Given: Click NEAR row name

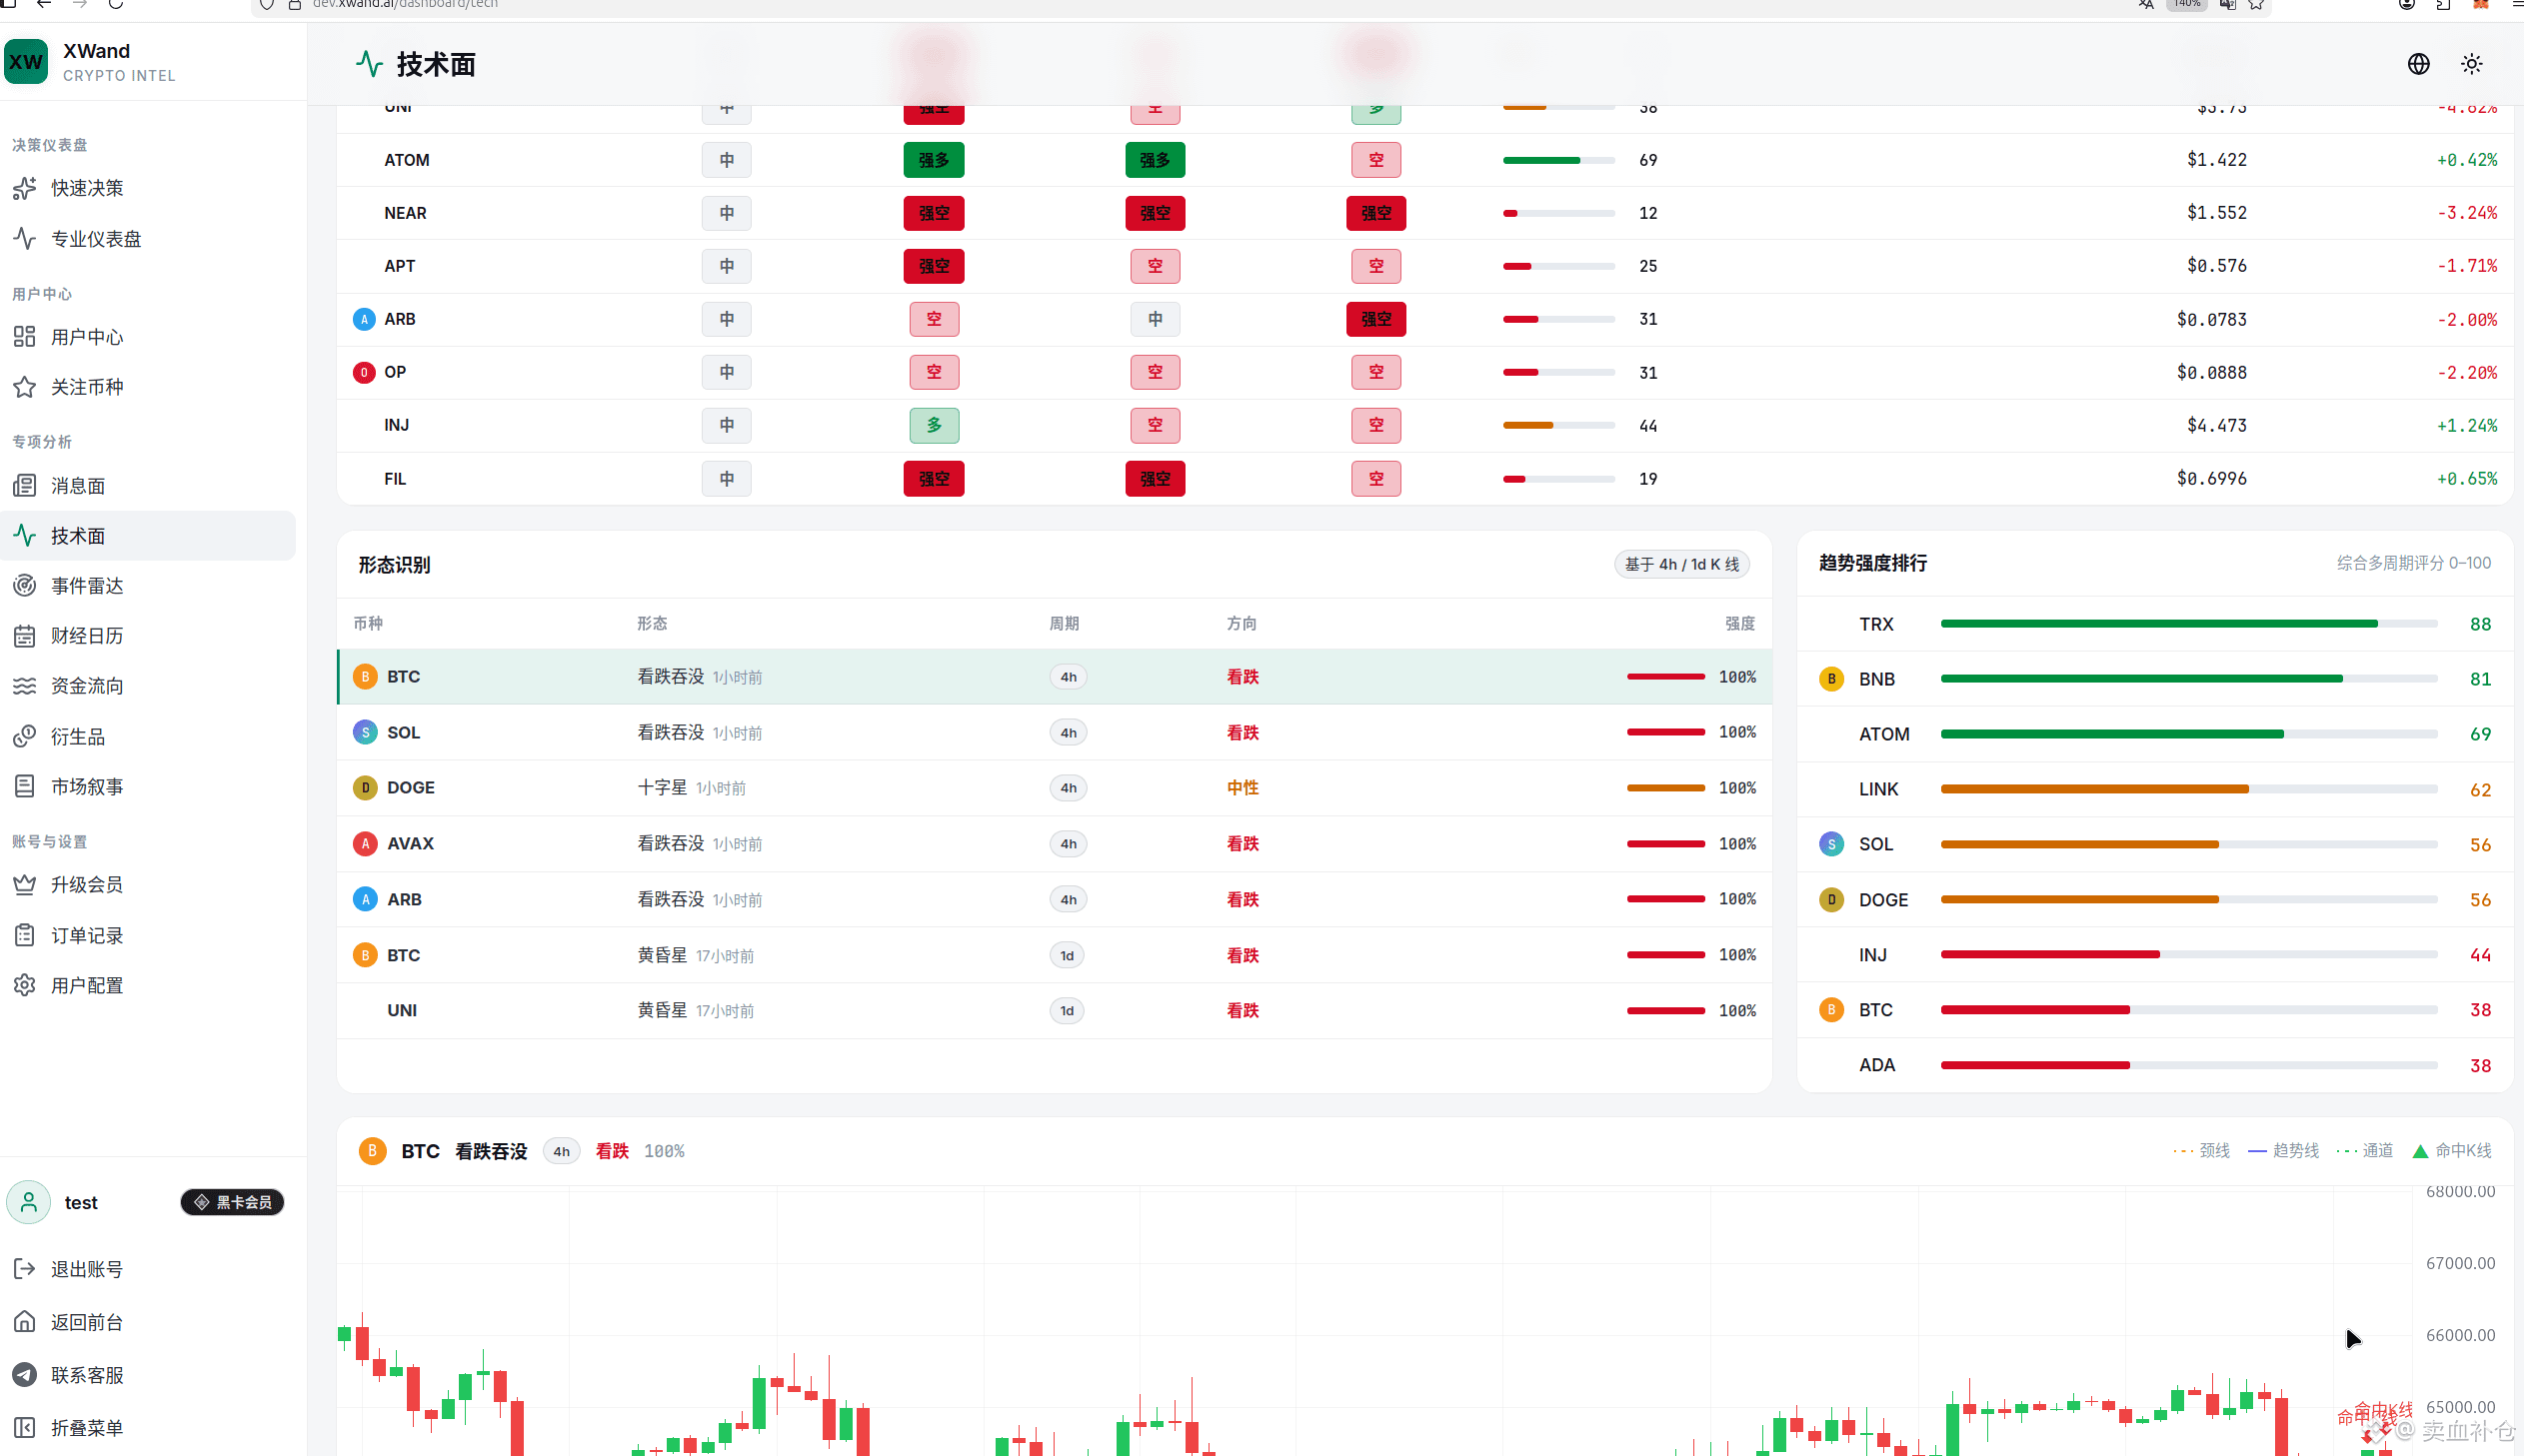Looking at the screenshot, I should [405, 213].
